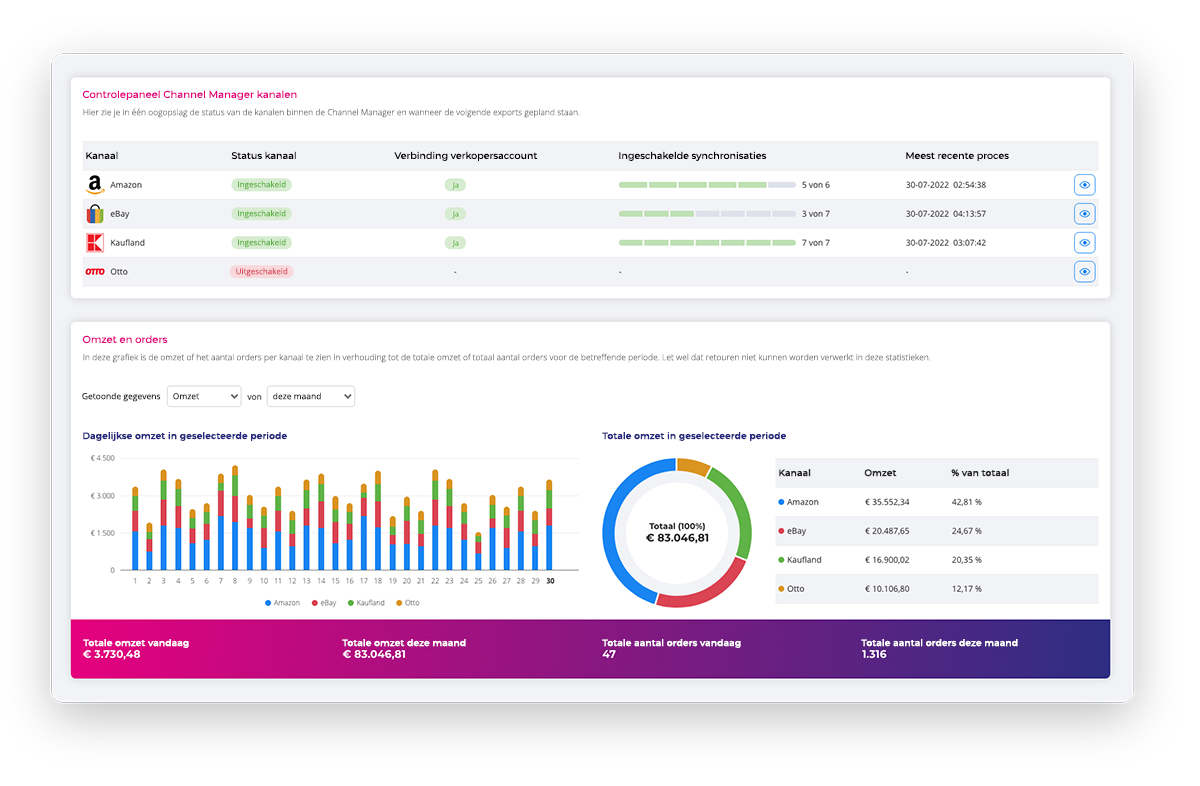
Task: Click Otto's Uitgeschakeld status badge
Action: (262, 271)
